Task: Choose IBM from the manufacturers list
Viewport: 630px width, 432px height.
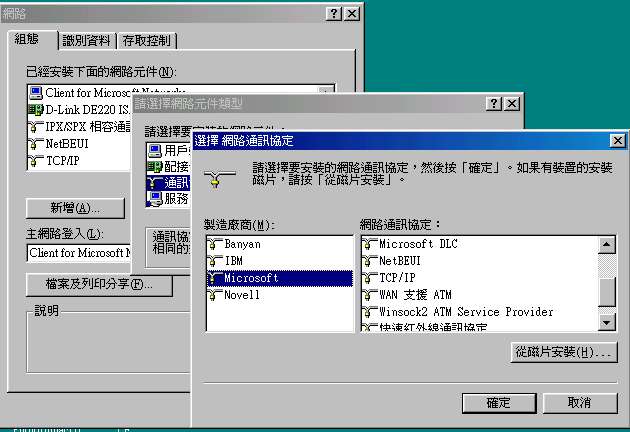Action: [x=234, y=260]
